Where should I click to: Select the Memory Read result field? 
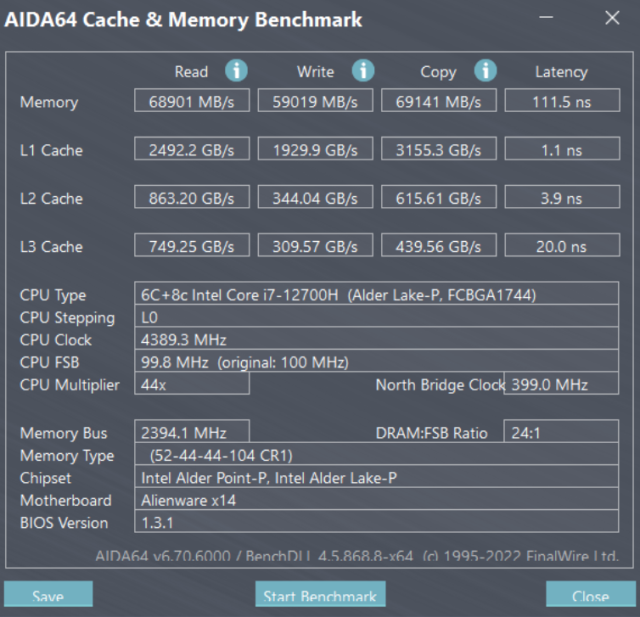click(x=194, y=101)
